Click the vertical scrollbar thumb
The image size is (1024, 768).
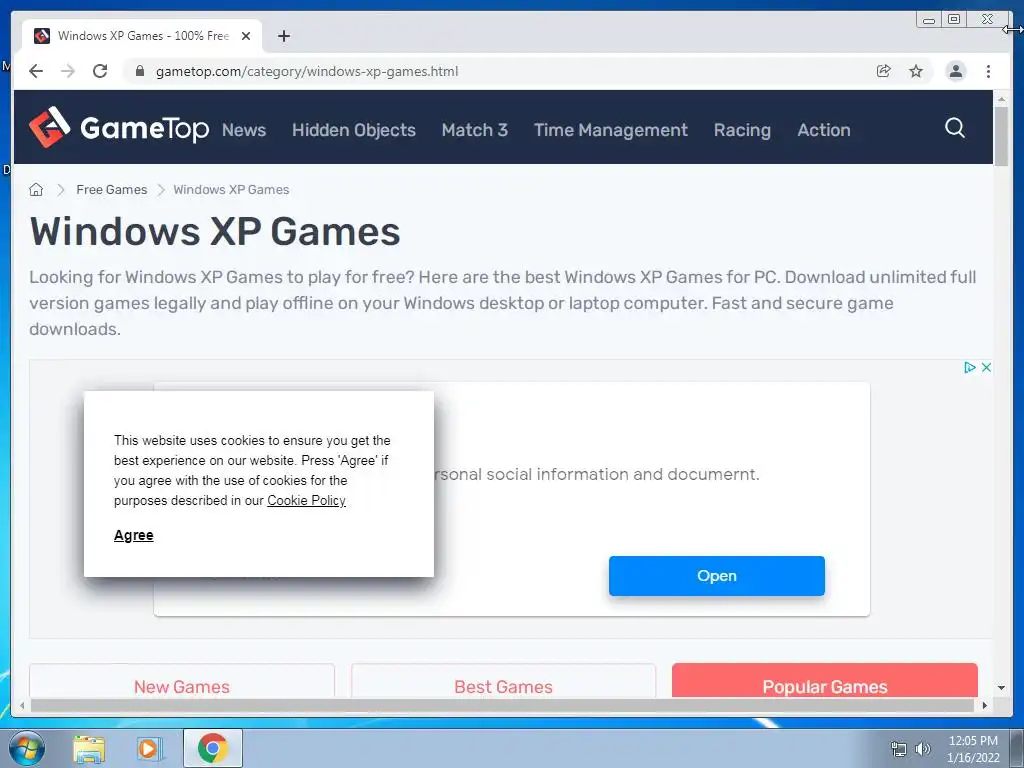[x=1001, y=136]
